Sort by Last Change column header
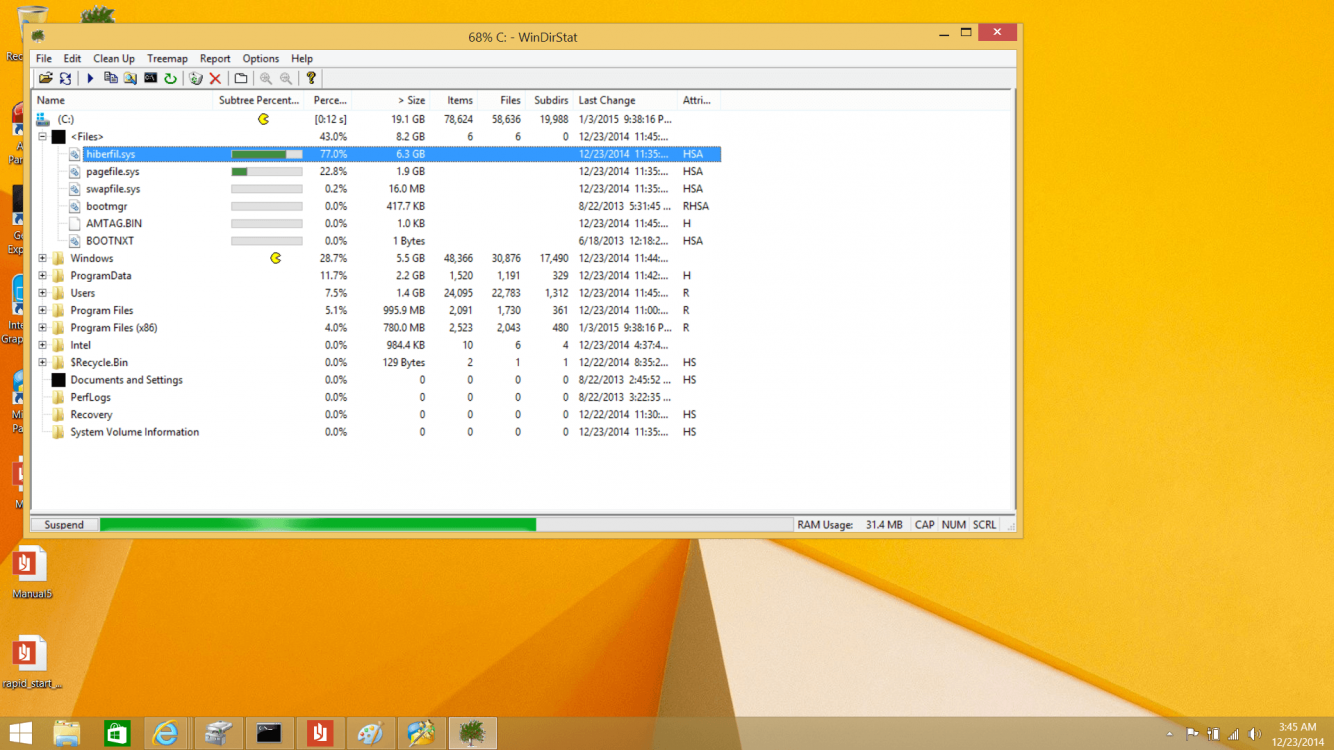The image size is (1334, 750). [627, 100]
